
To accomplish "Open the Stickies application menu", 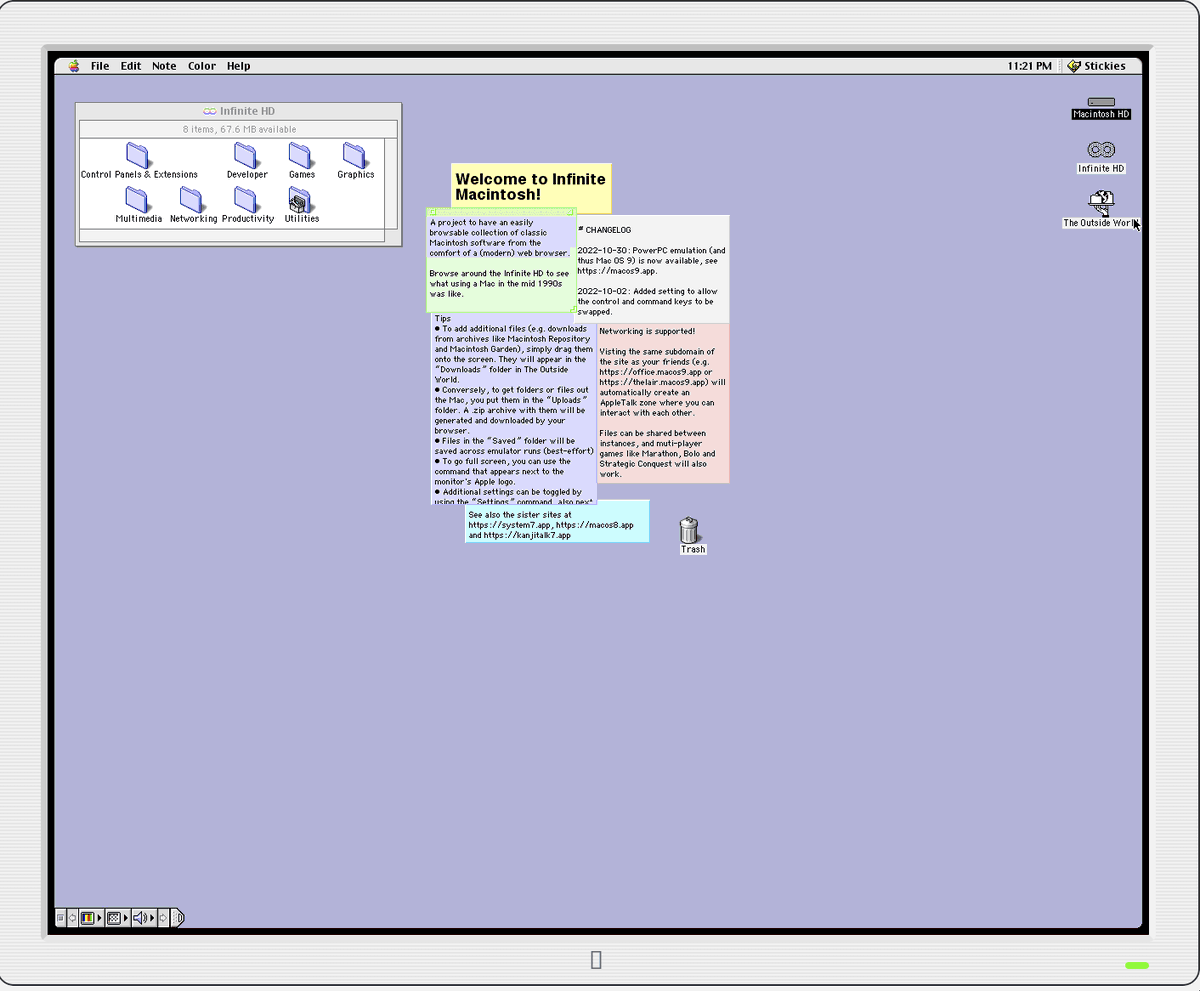I will (1097, 66).
